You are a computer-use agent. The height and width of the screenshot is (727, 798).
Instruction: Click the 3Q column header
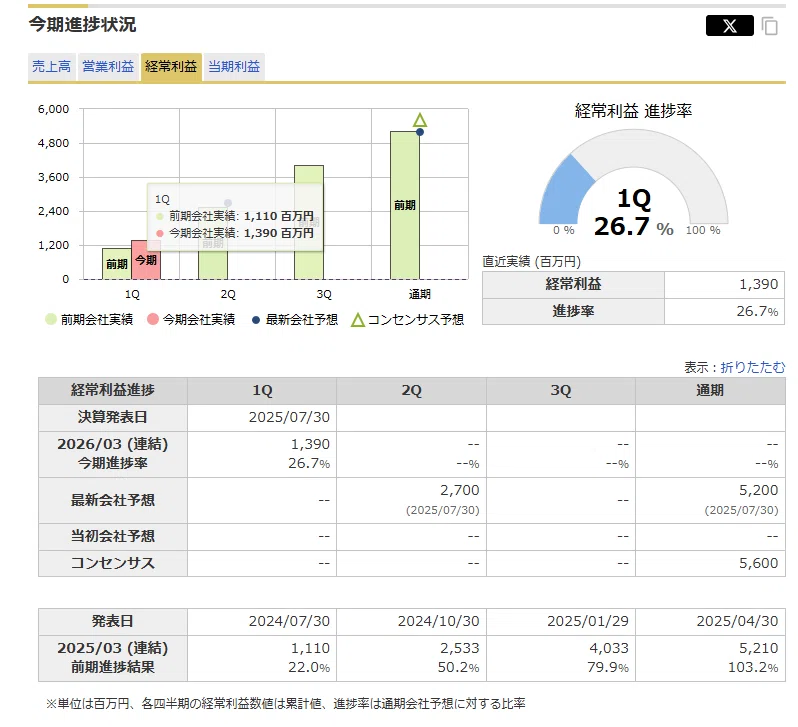(x=561, y=390)
